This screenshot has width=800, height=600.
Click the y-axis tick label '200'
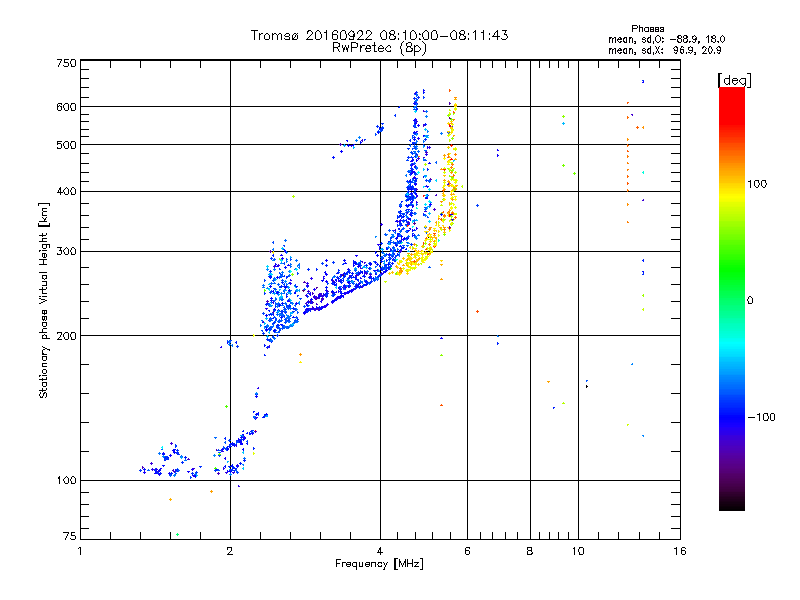click(66, 336)
